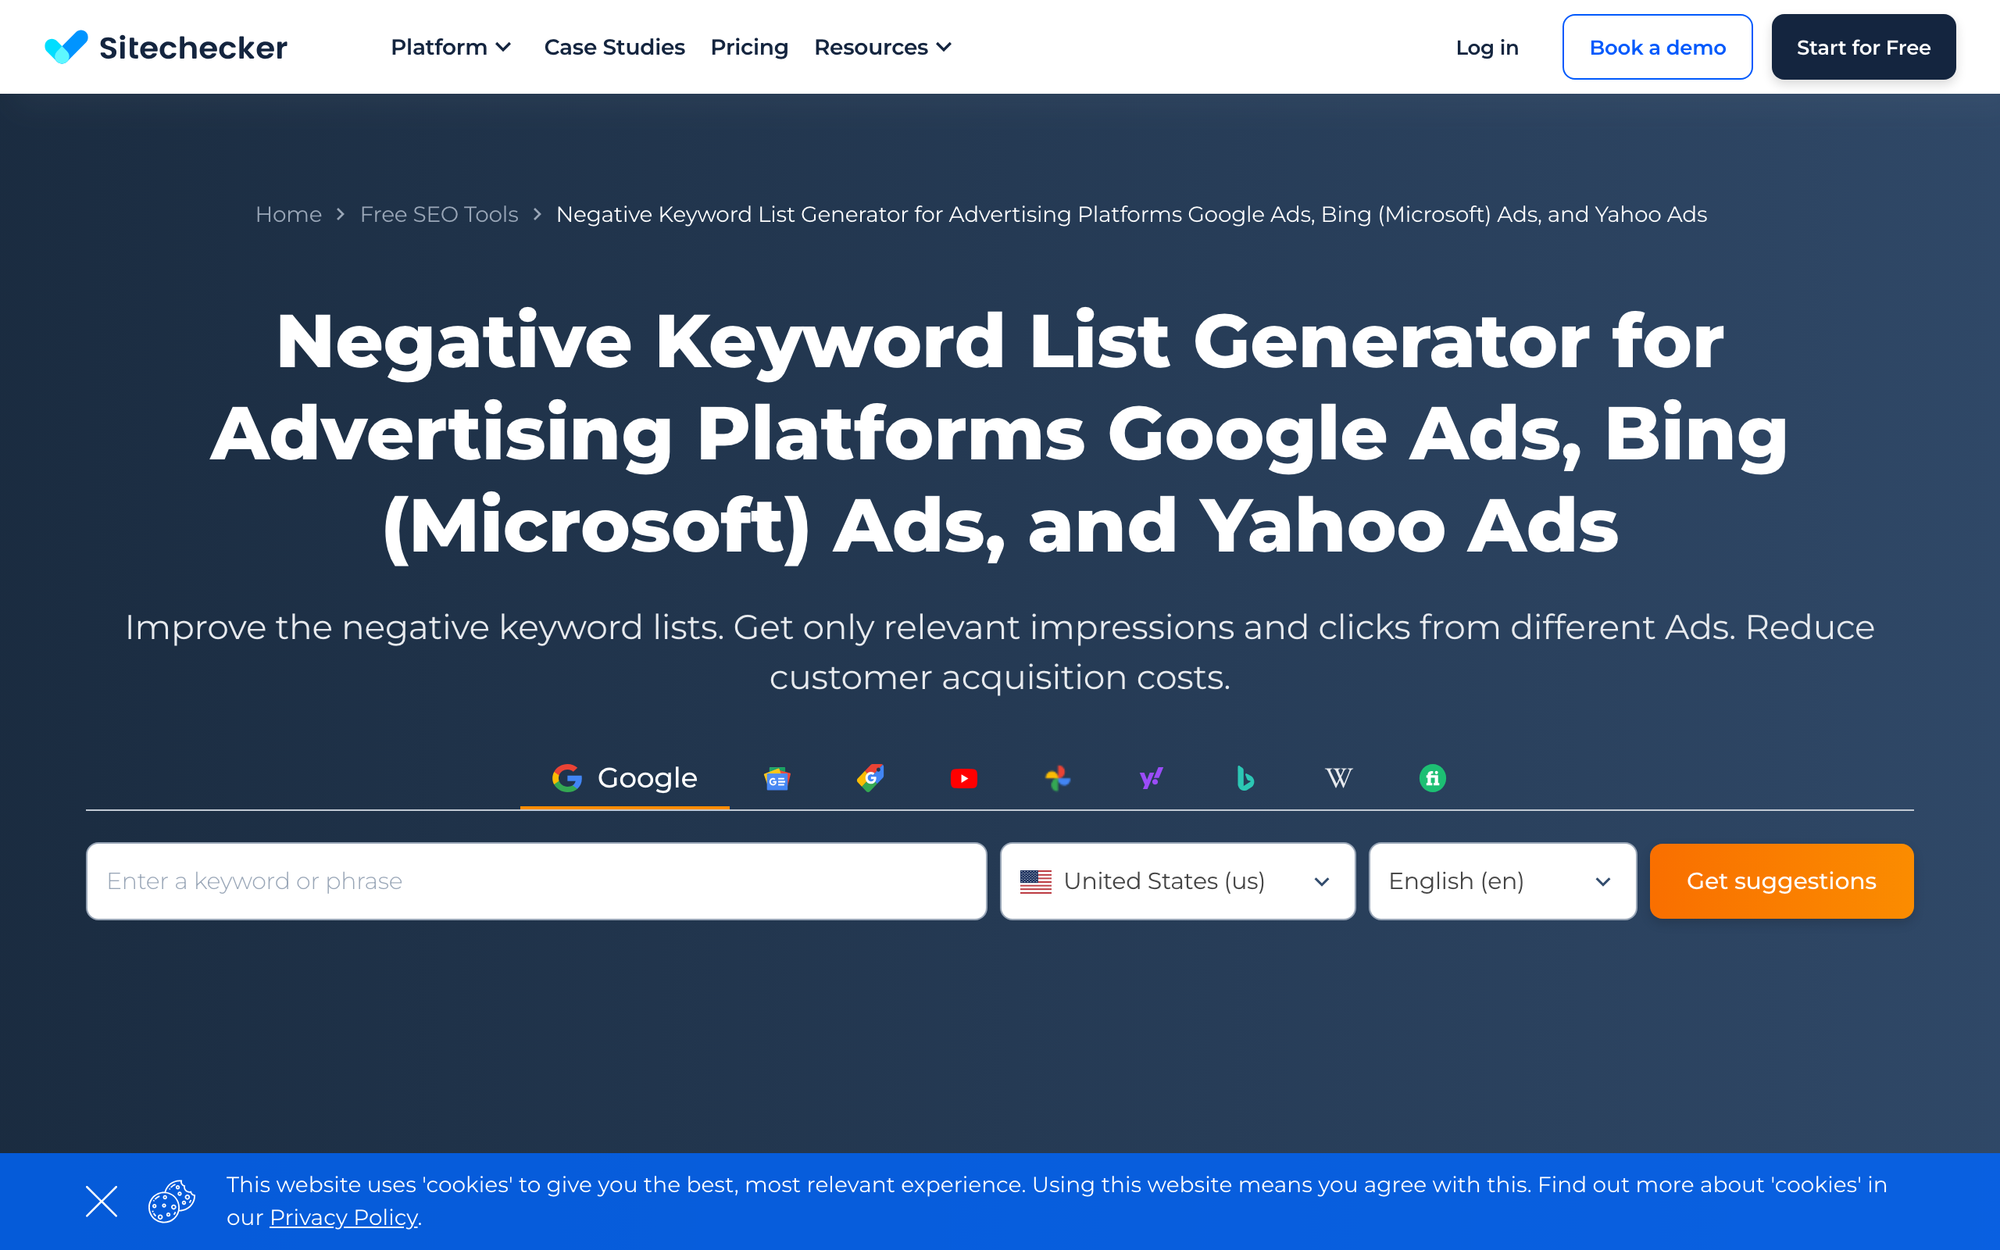The image size is (2000, 1250).
Task: Open the United States country dropdown
Action: (x=1177, y=881)
